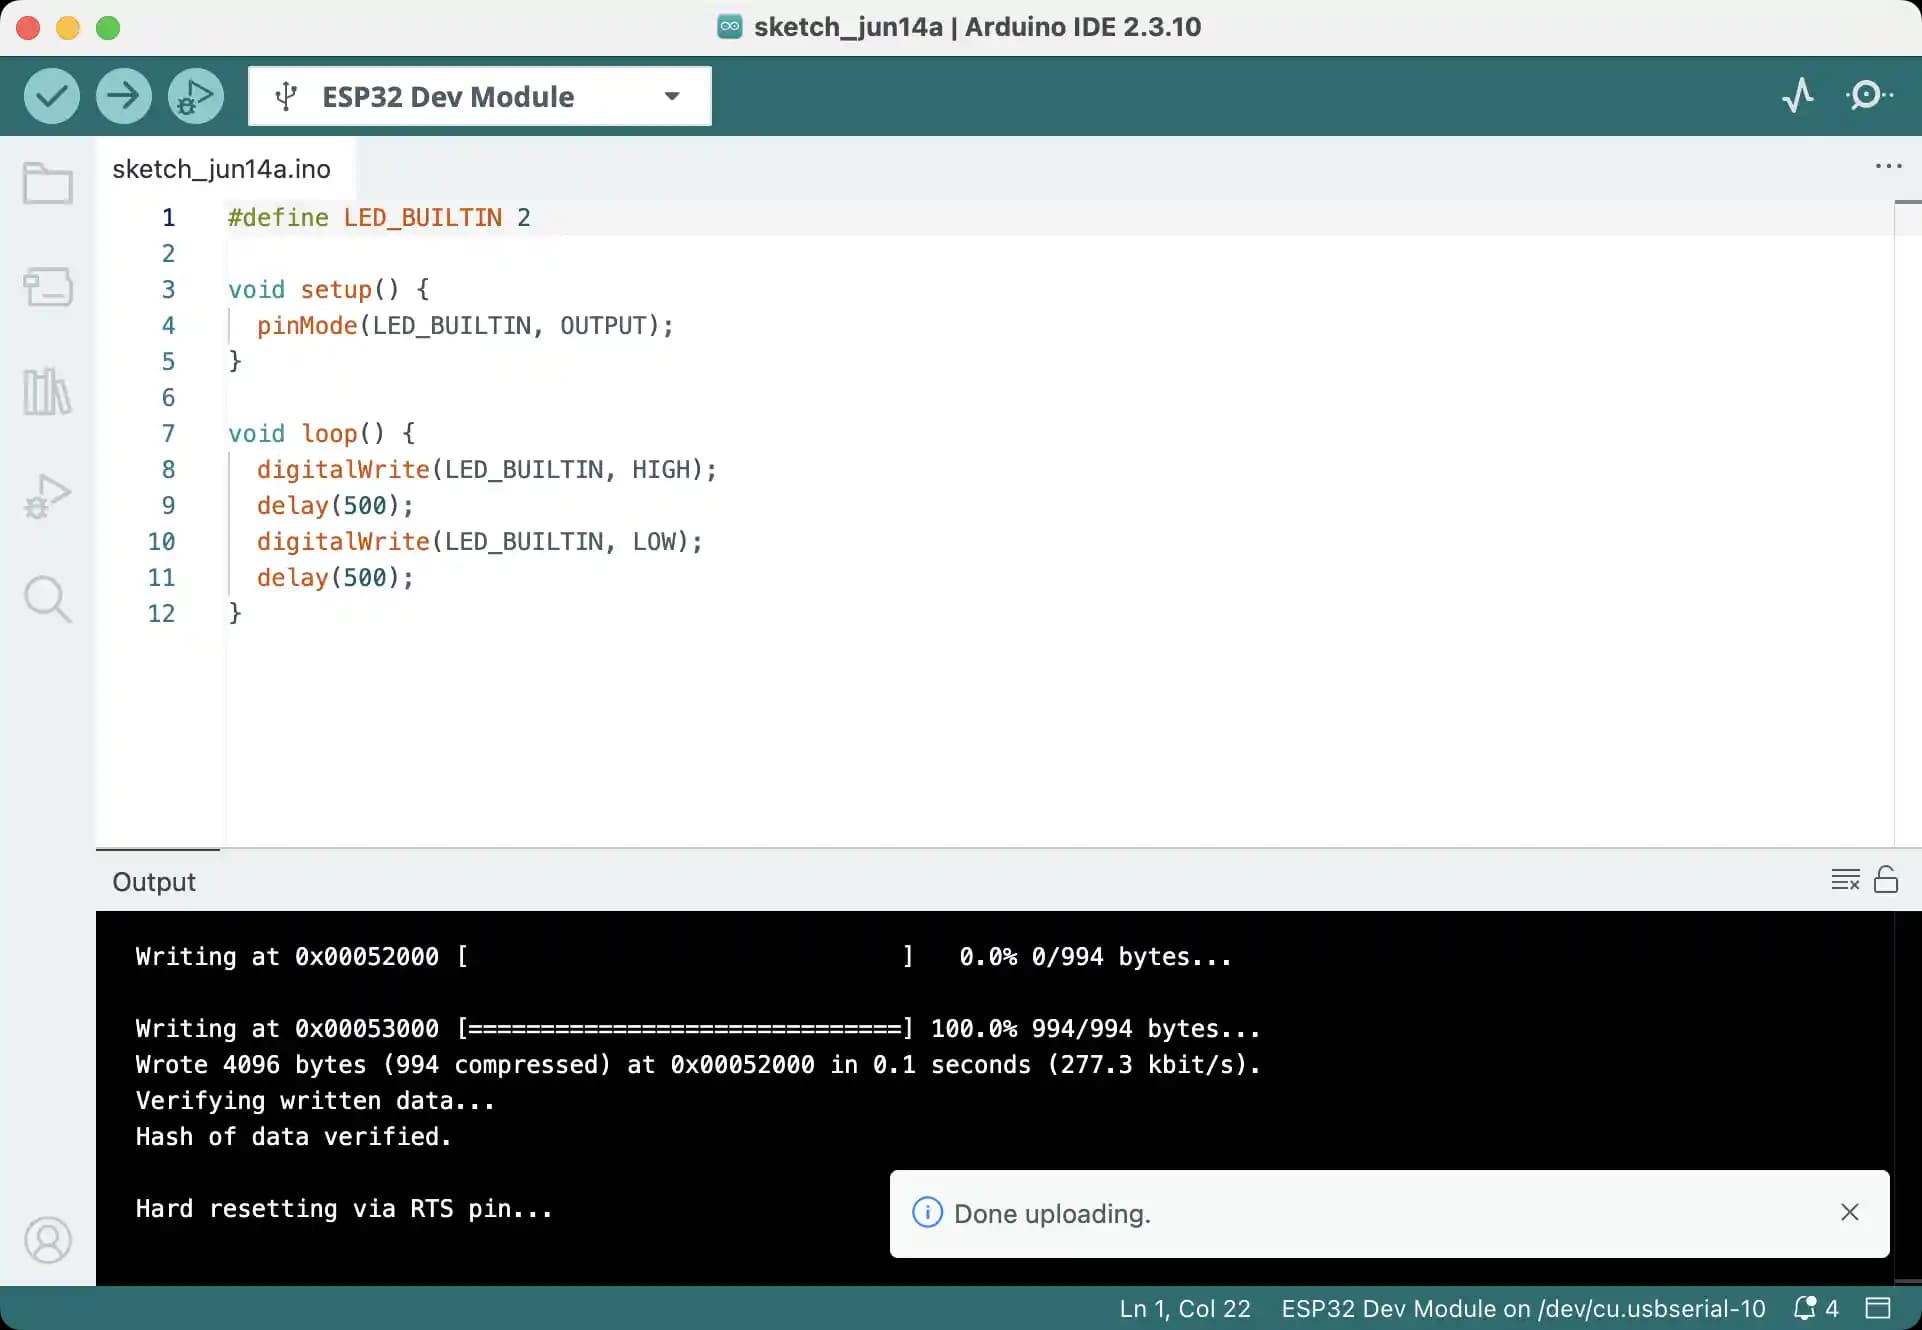The height and width of the screenshot is (1330, 1922).
Task: Click the Output panel tab
Action: point(154,882)
